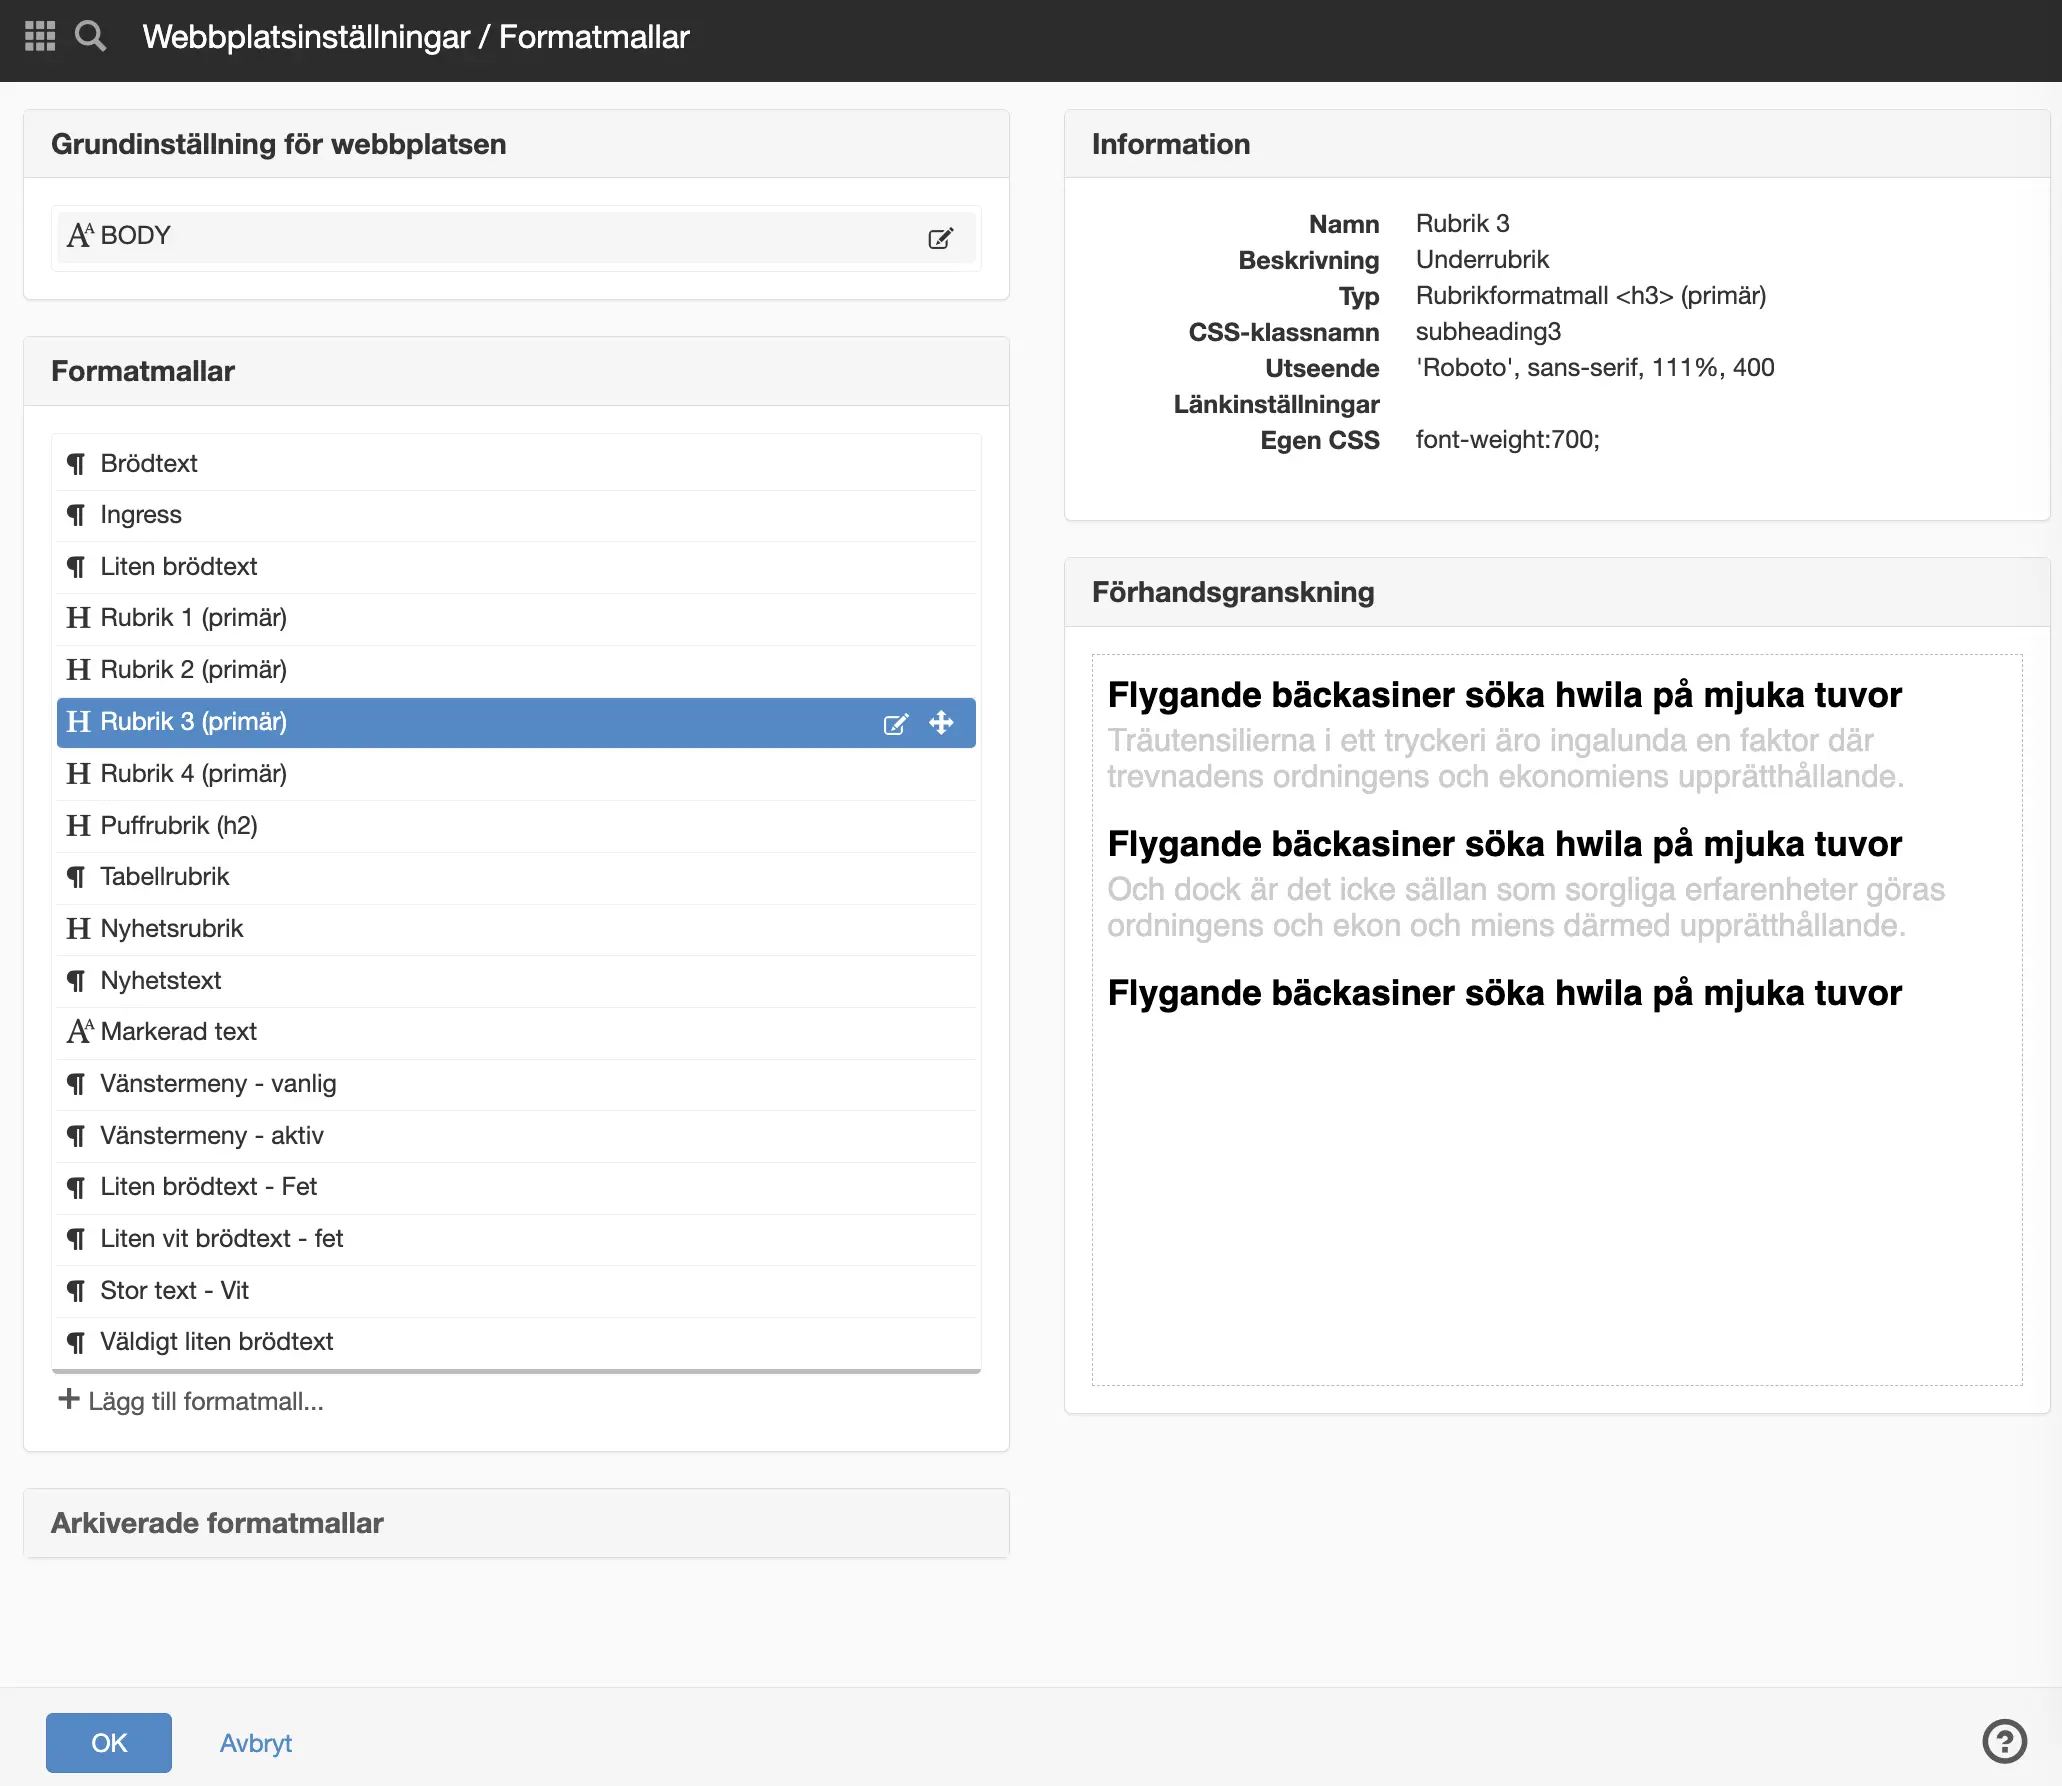Open the help question mark icon
Image resolution: width=2062 pixels, height=1786 pixels.
[x=2004, y=1741]
